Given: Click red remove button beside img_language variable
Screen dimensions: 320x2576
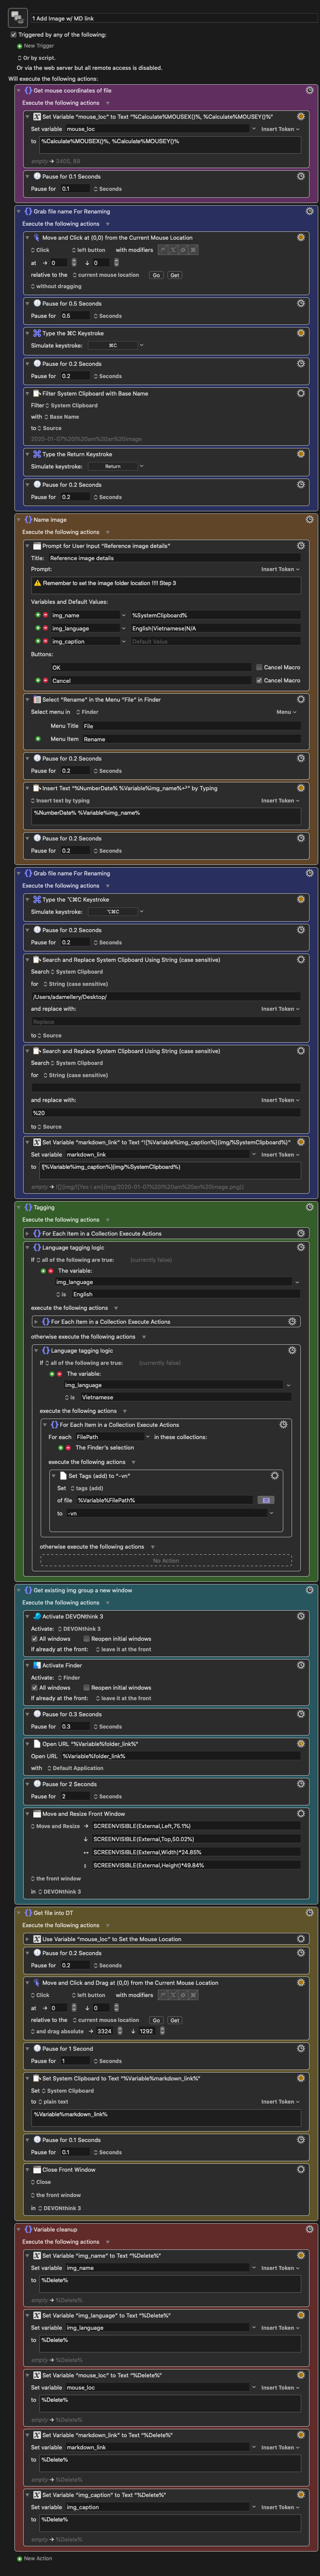Looking at the screenshot, I should (45, 628).
